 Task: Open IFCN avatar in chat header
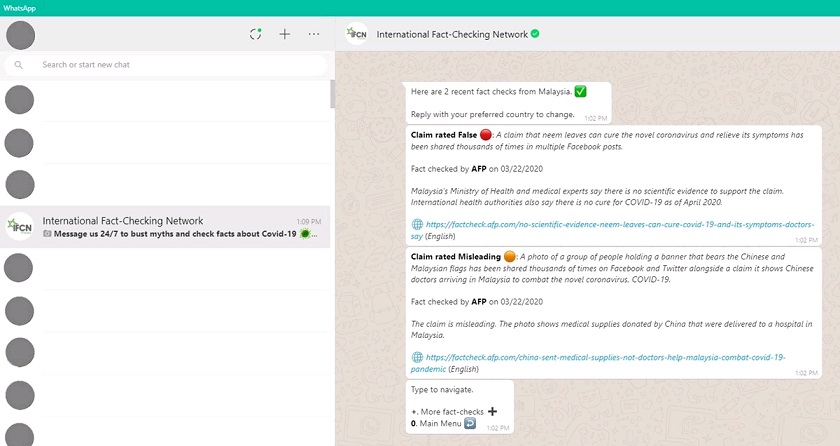356,34
